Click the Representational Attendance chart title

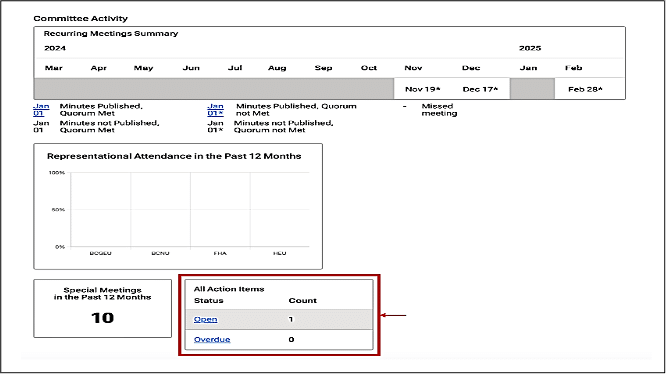pos(174,156)
